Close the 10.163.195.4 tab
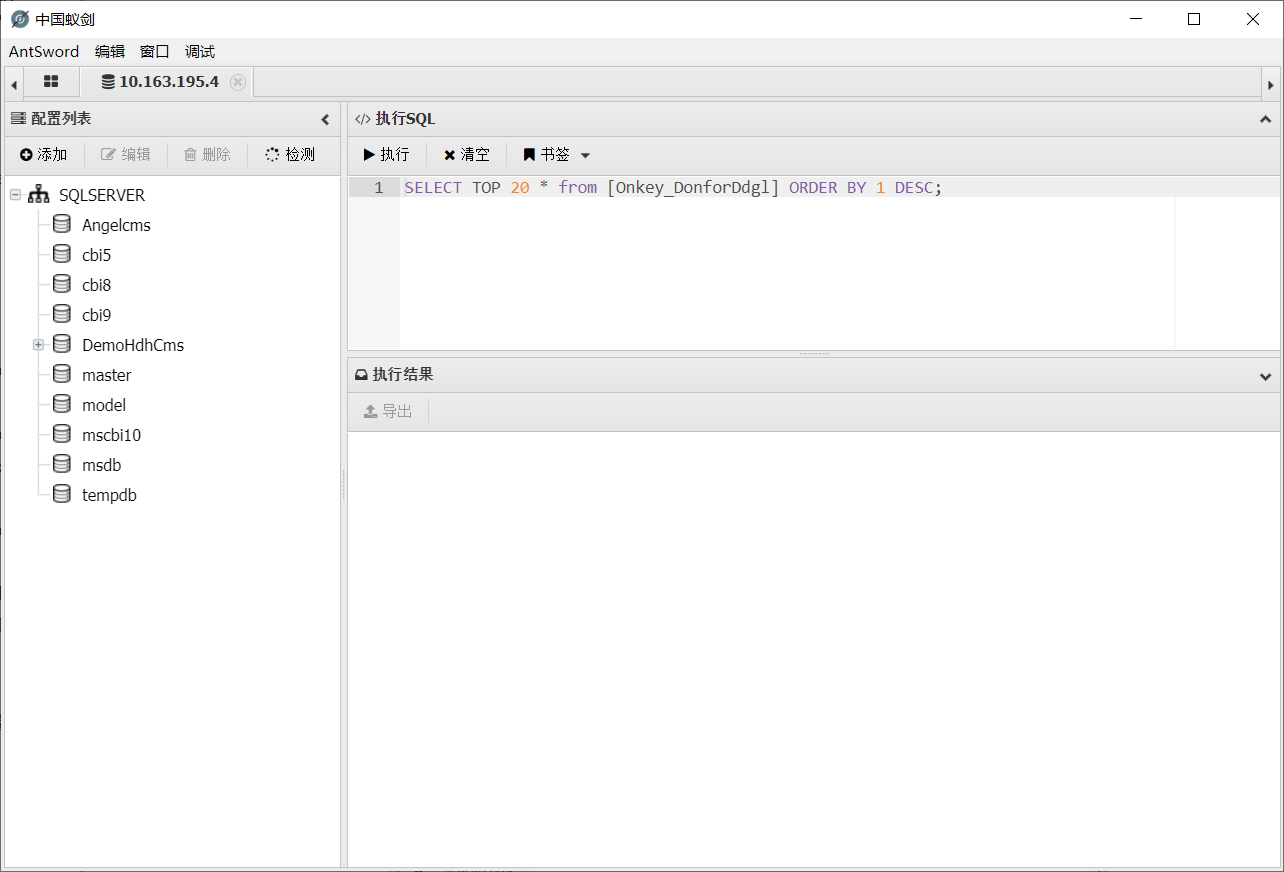 238,82
